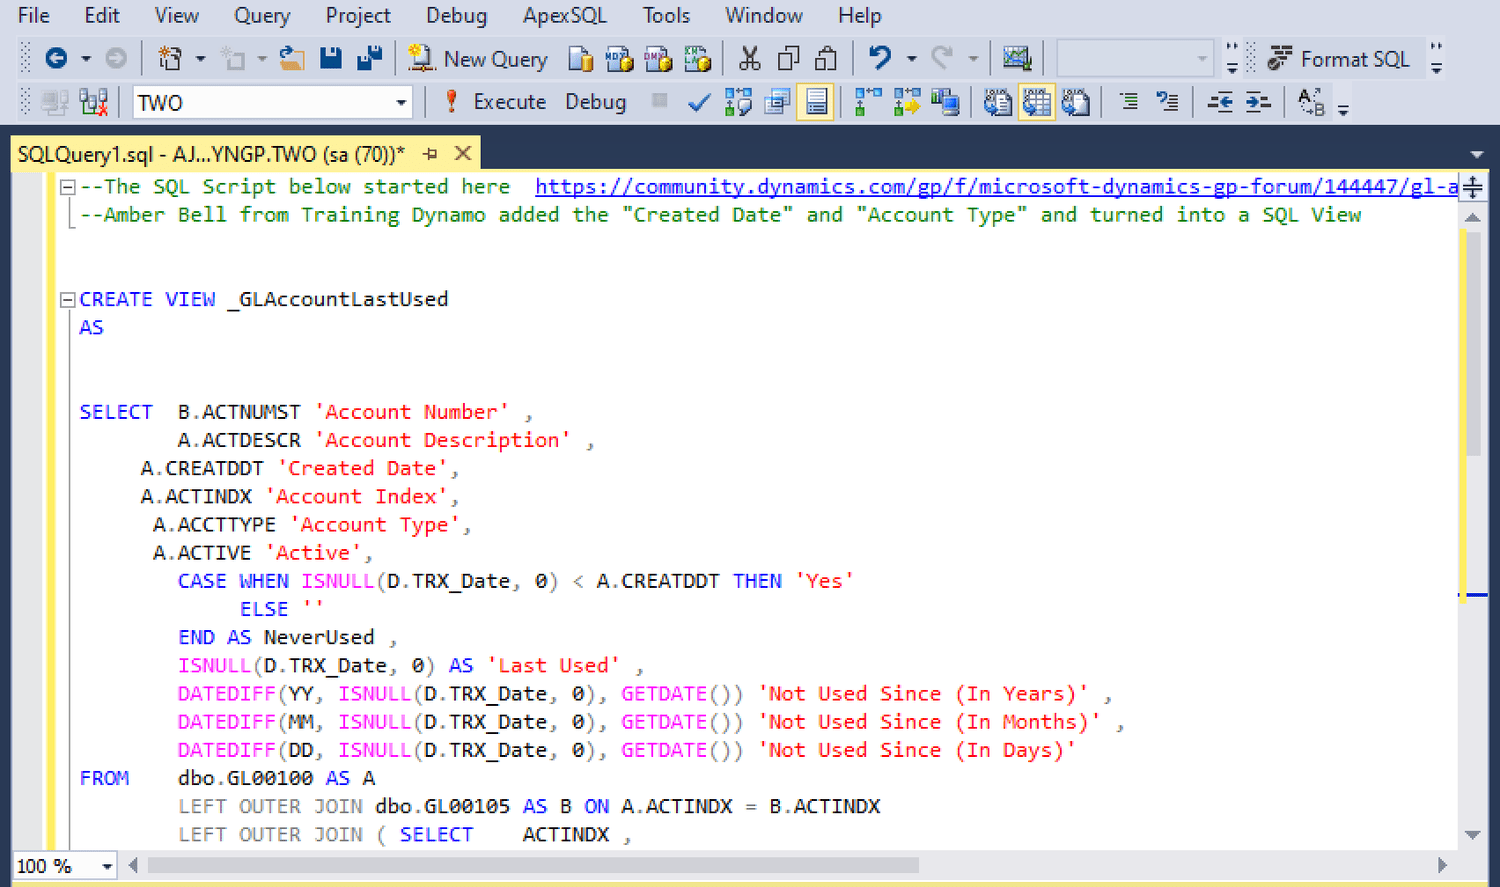Comment out the selected lines icon
This screenshot has height=887, width=1500.
[x=1130, y=101]
